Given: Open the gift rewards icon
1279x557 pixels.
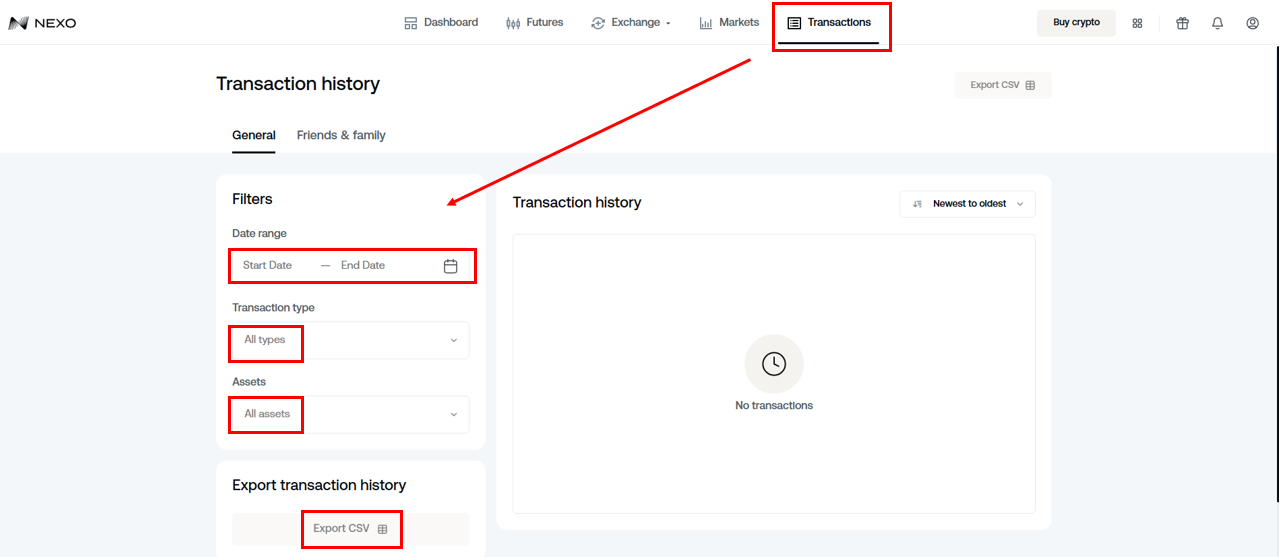Looking at the screenshot, I should point(1182,23).
